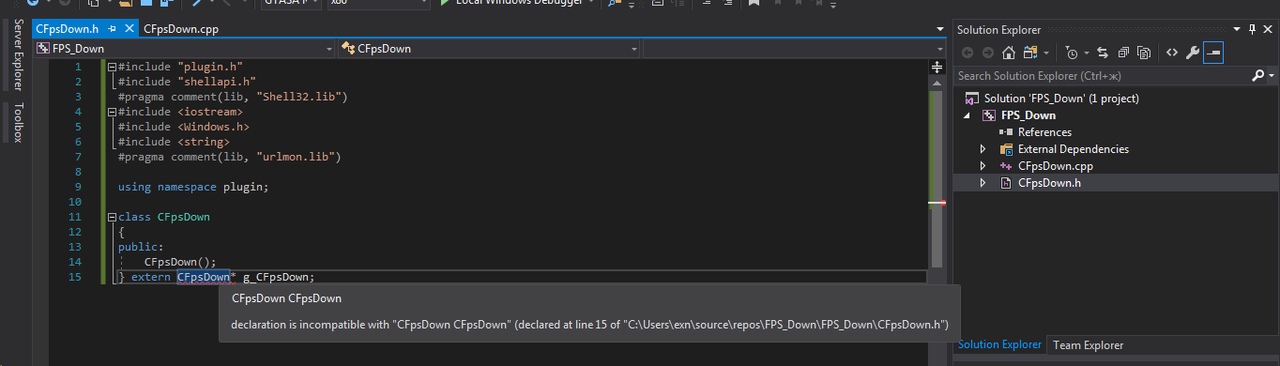Click the References node icon

(1006, 132)
